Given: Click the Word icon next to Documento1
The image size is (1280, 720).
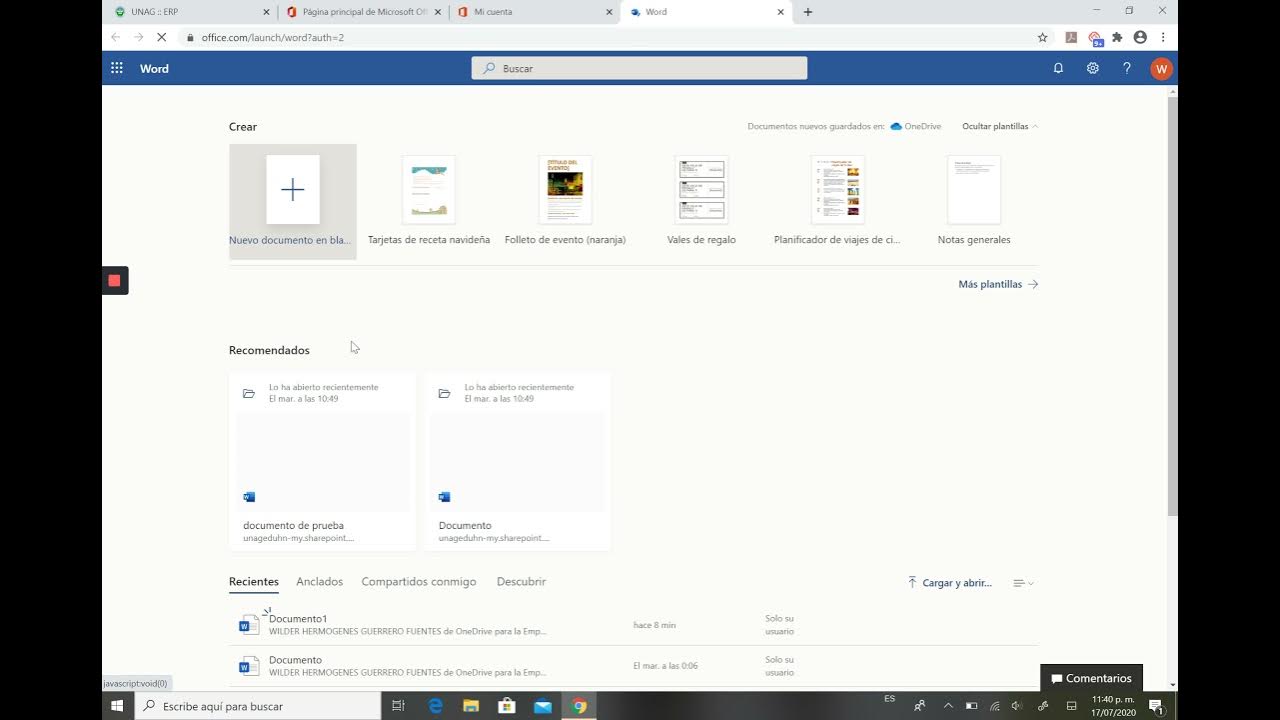Looking at the screenshot, I should (x=248, y=625).
